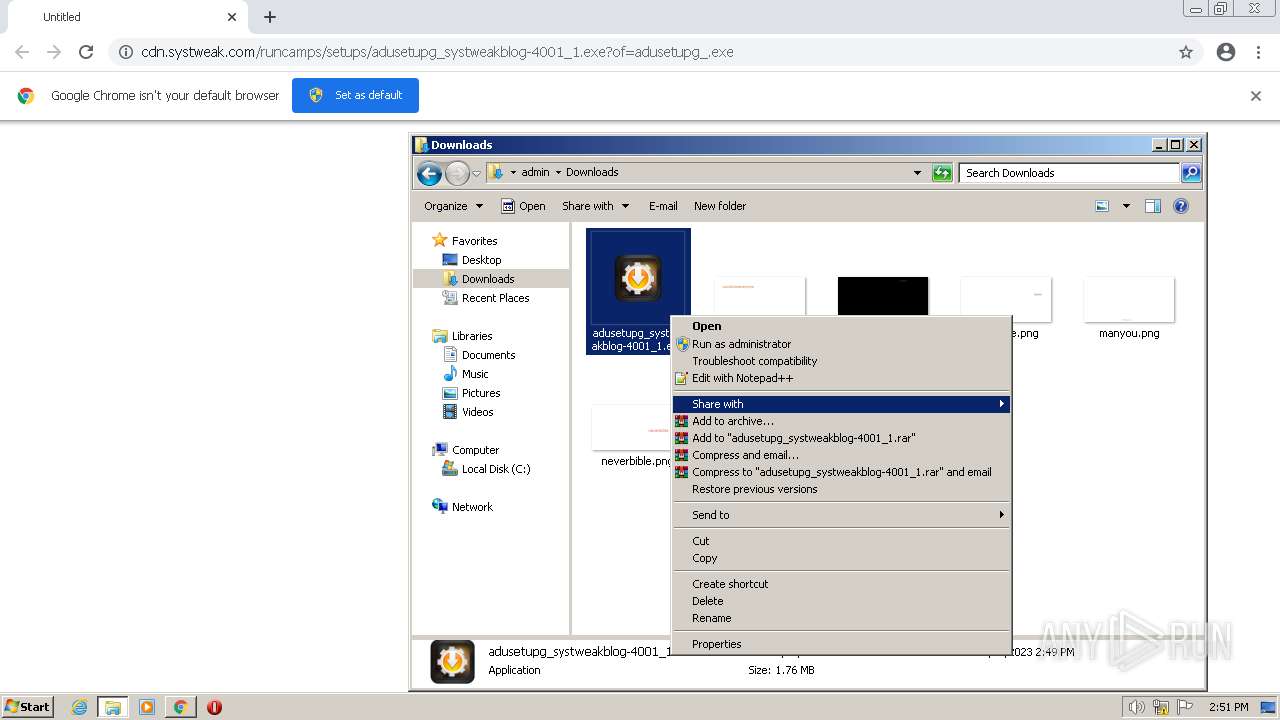1280x720 pixels.
Task: Select Computer in the navigation pane
Action: pyautogui.click(x=475, y=450)
